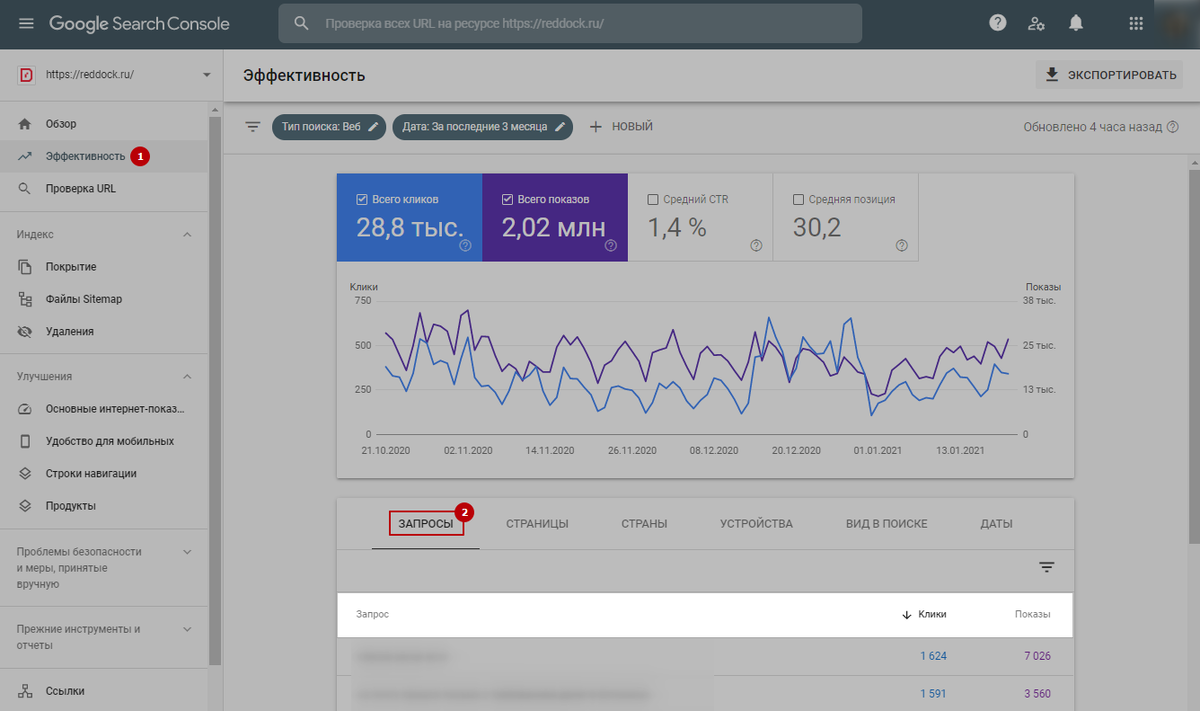Switch to the Запросы tab
Screen dimensions: 1200x711
coord(426,523)
